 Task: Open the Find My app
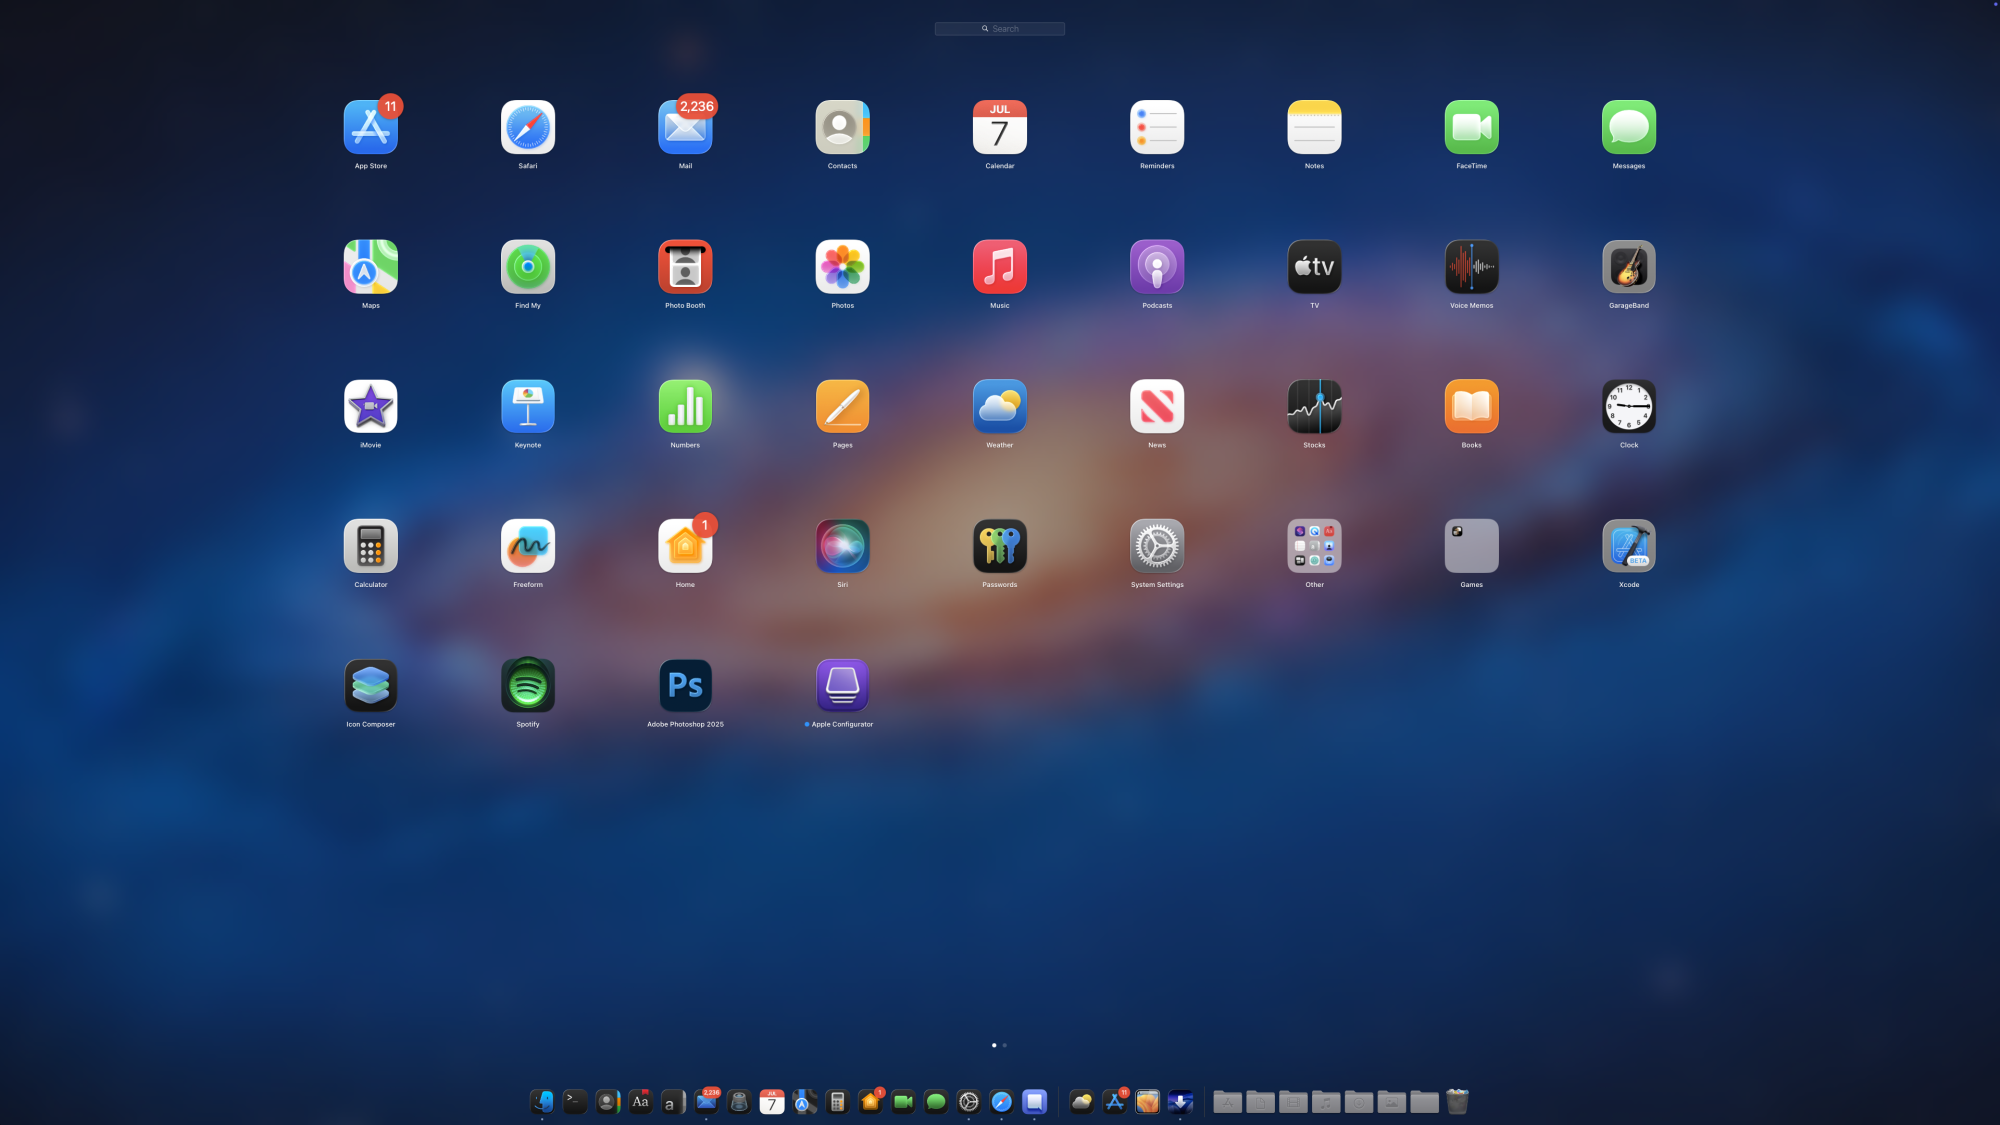(x=528, y=267)
